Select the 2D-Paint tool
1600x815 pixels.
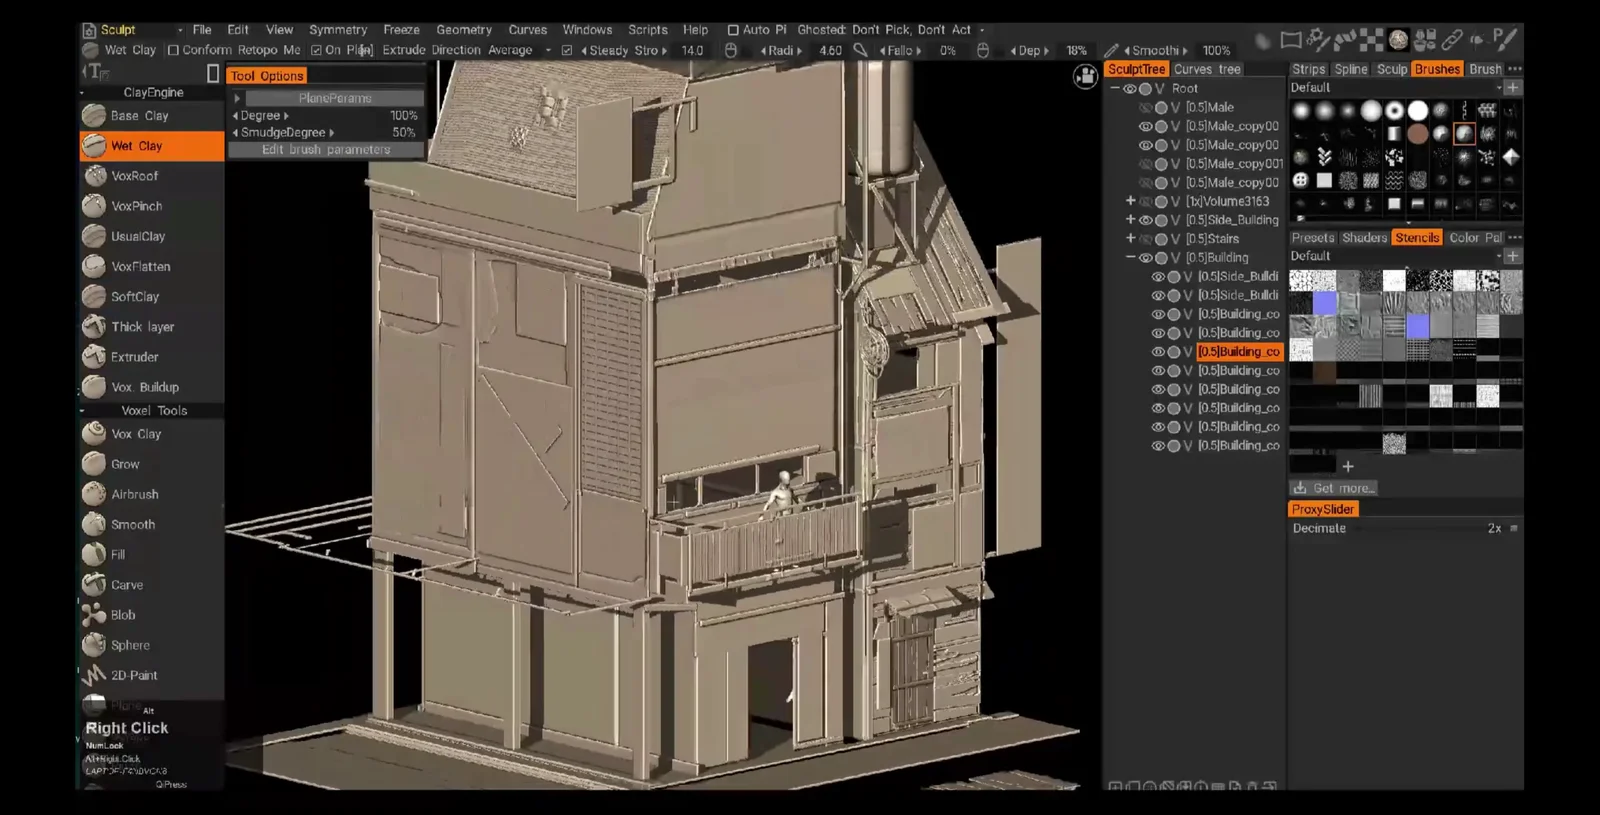[x=151, y=675]
